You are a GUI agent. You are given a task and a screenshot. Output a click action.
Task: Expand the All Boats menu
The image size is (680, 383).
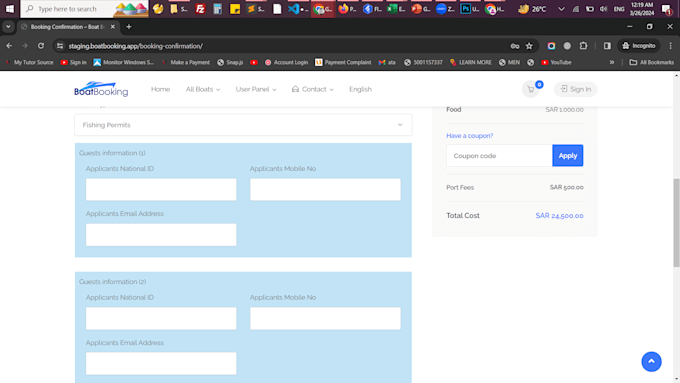click(203, 89)
